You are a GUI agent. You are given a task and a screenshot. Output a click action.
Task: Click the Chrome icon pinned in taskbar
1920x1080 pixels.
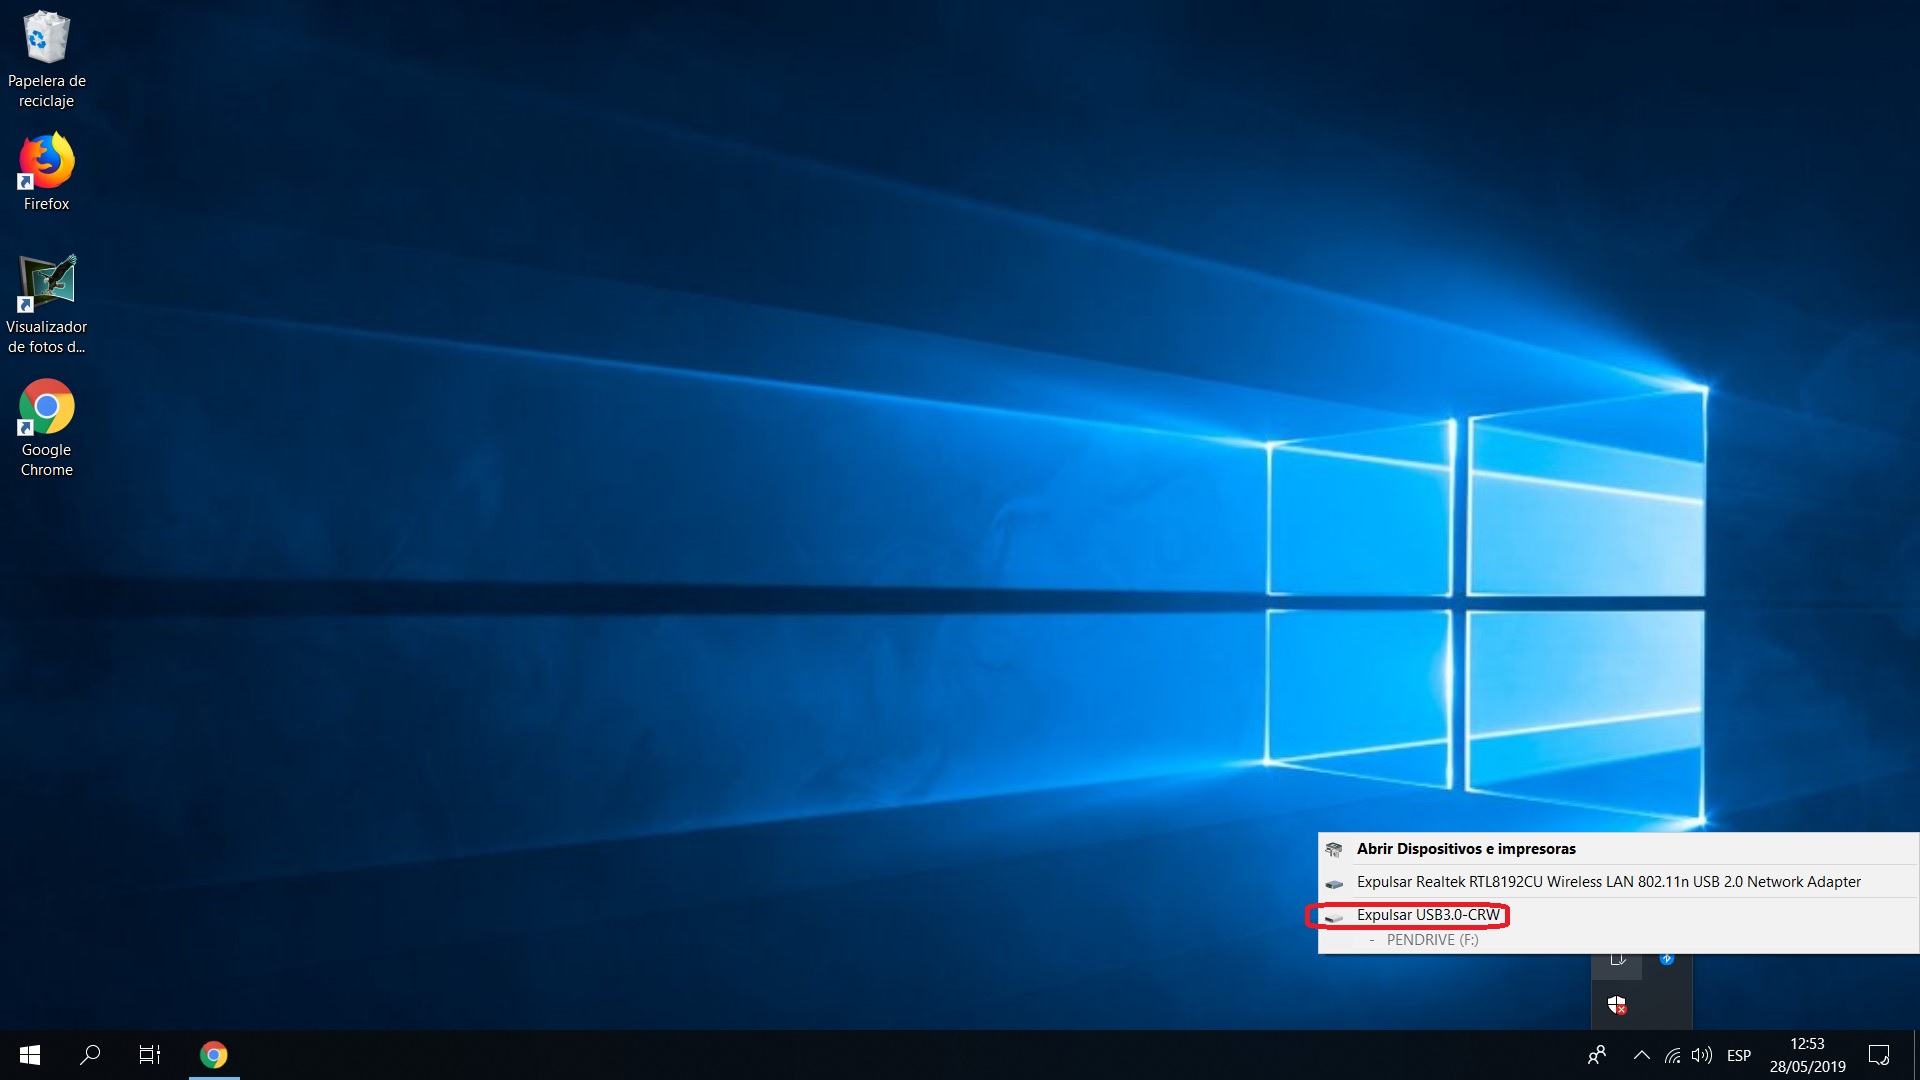point(213,1055)
